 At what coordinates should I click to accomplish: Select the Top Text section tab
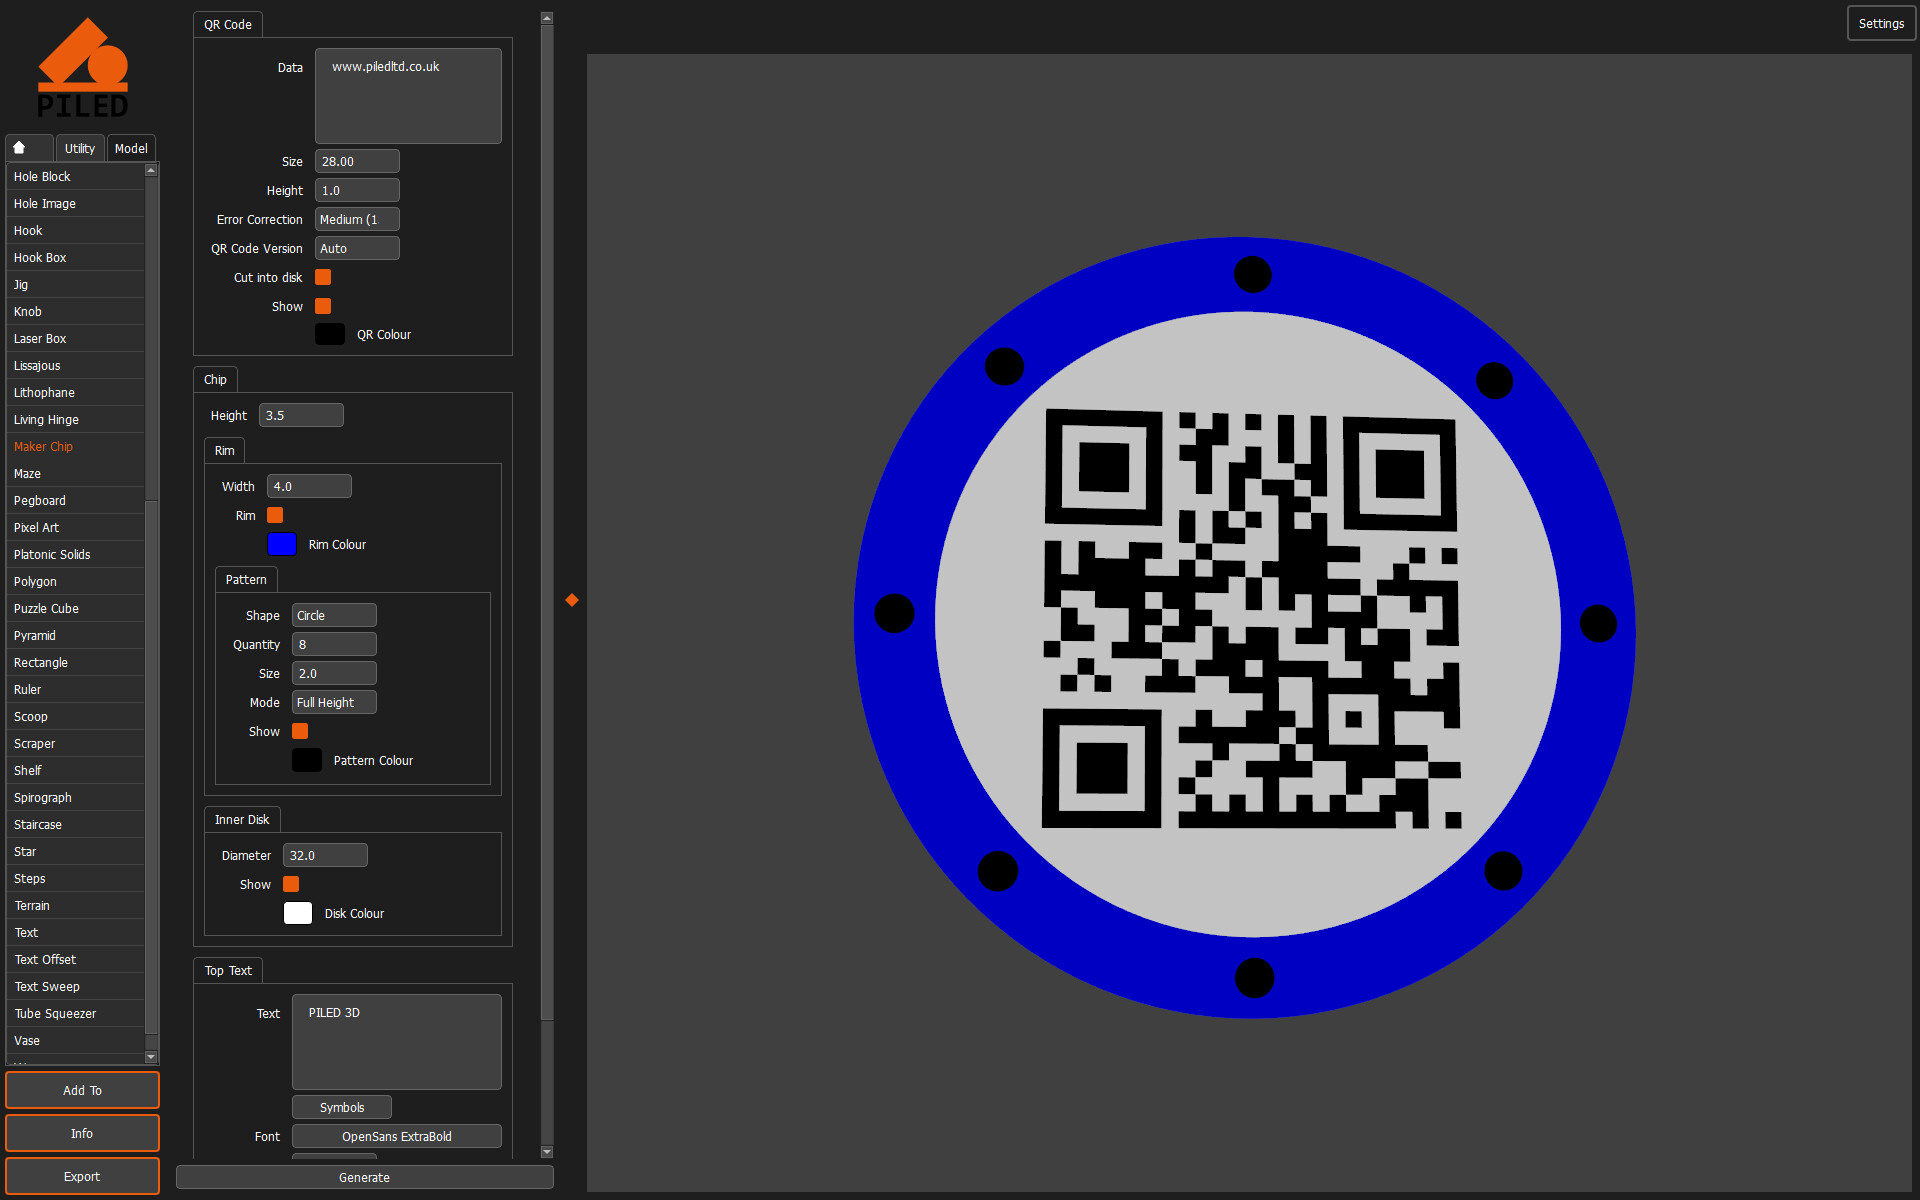point(228,970)
